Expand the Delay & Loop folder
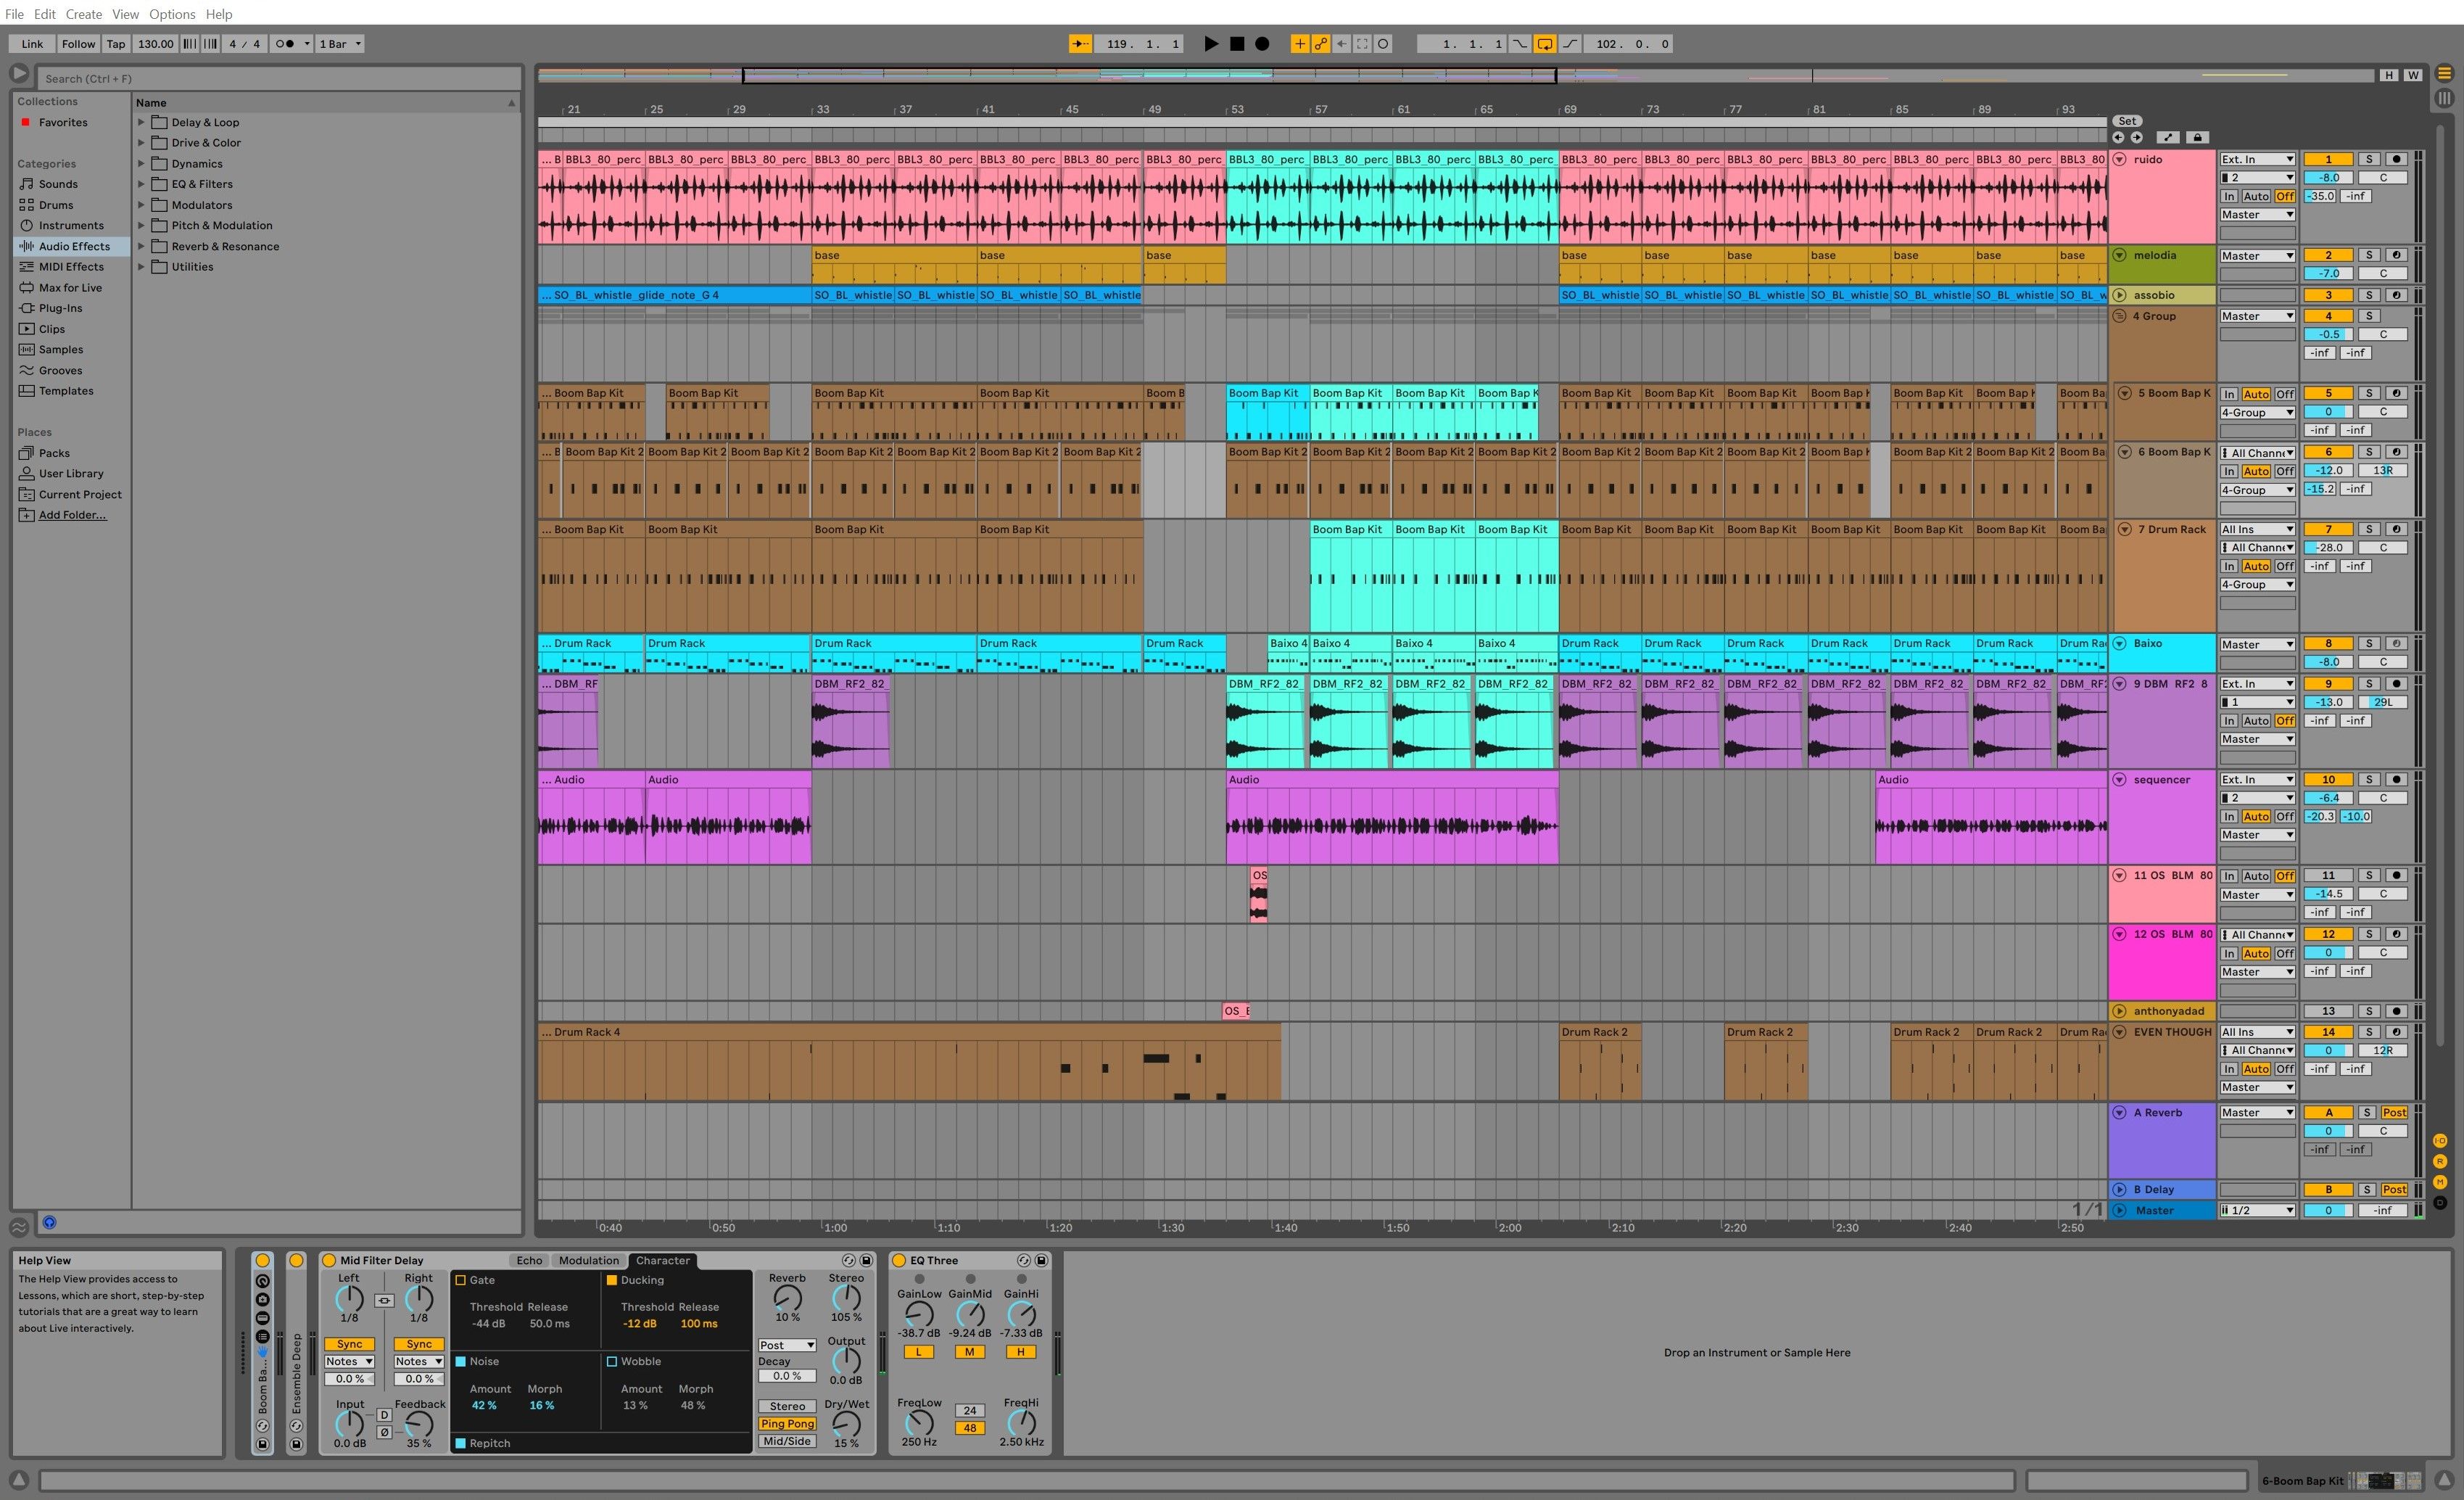This screenshot has height=1500, width=2464. (x=141, y=122)
